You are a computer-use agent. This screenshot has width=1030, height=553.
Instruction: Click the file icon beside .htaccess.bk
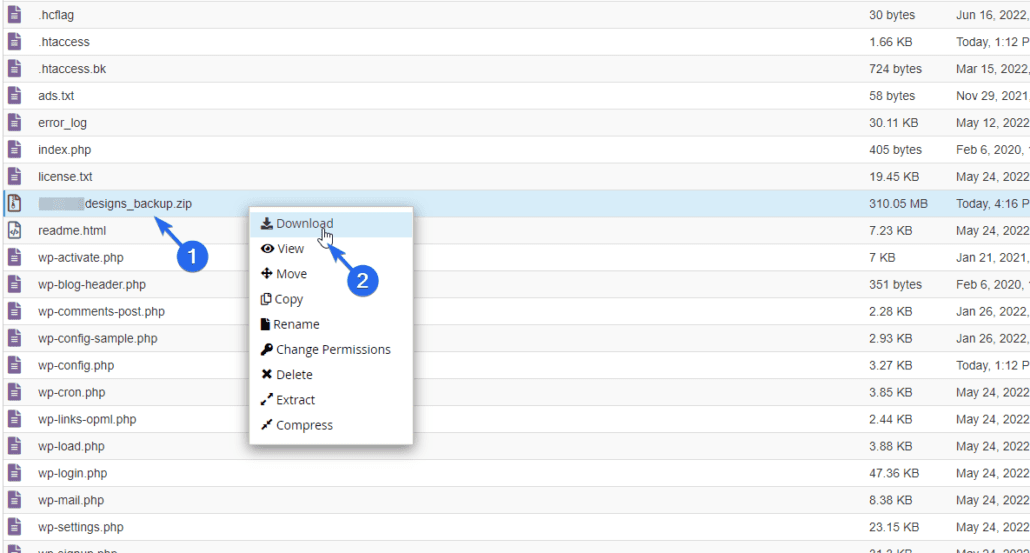(x=14, y=68)
